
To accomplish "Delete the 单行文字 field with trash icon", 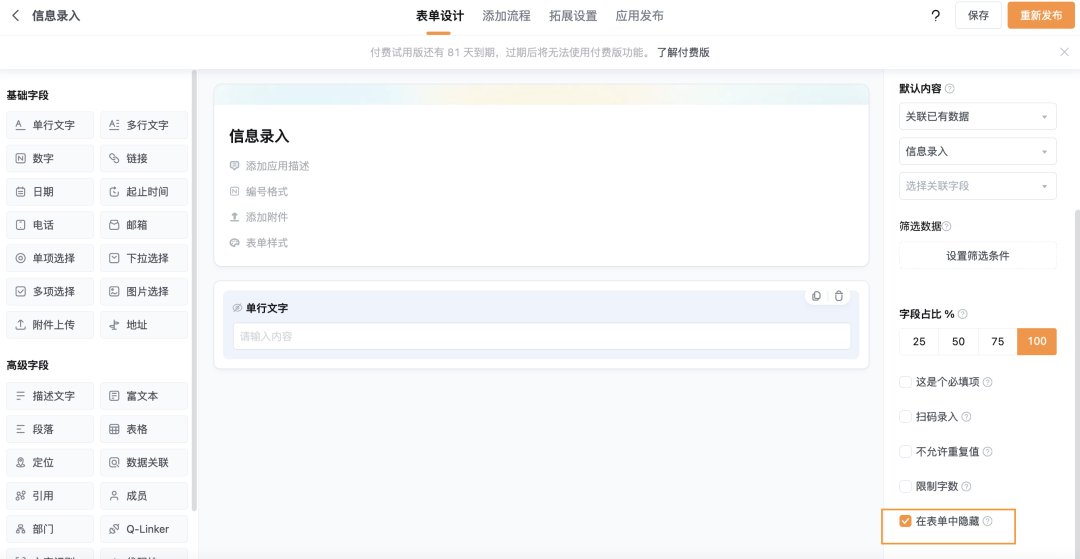I will coord(839,296).
